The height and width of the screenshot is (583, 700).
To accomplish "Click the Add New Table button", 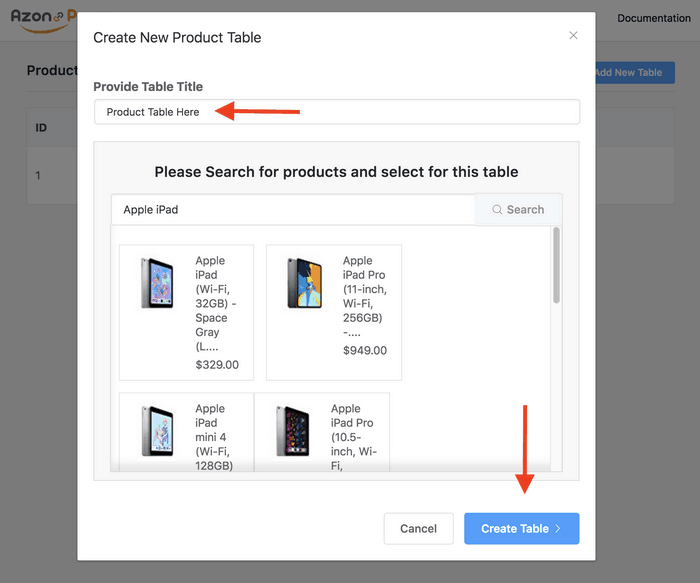I will (635, 72).
